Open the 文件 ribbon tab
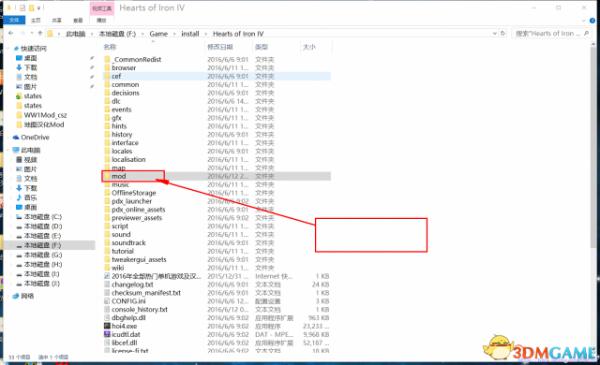 [x=15, y=20]
